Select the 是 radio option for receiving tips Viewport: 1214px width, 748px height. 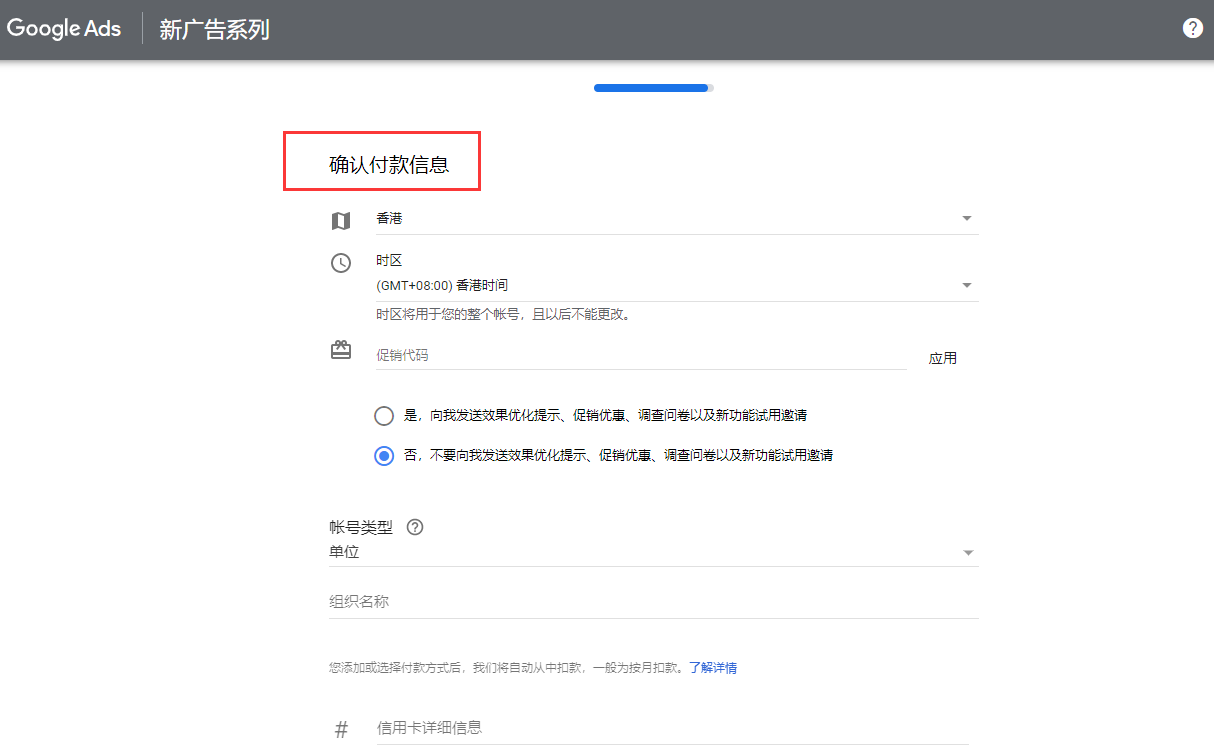384,416
